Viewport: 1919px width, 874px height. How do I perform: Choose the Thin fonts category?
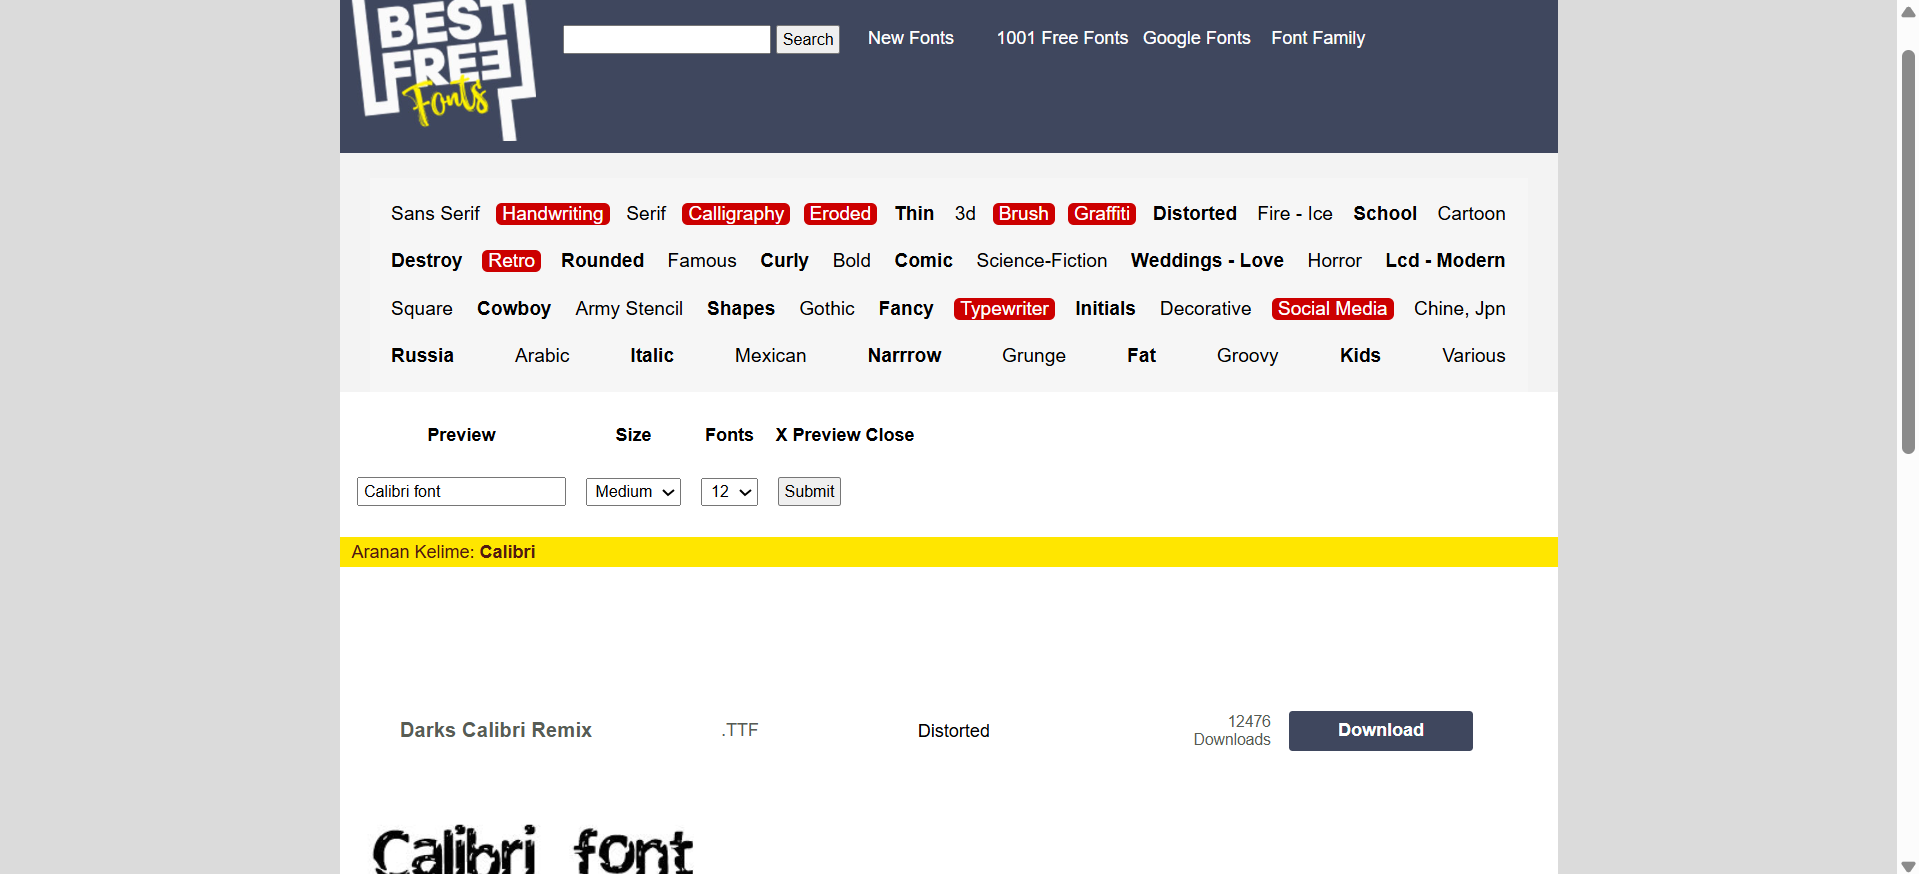coord(914,214)
